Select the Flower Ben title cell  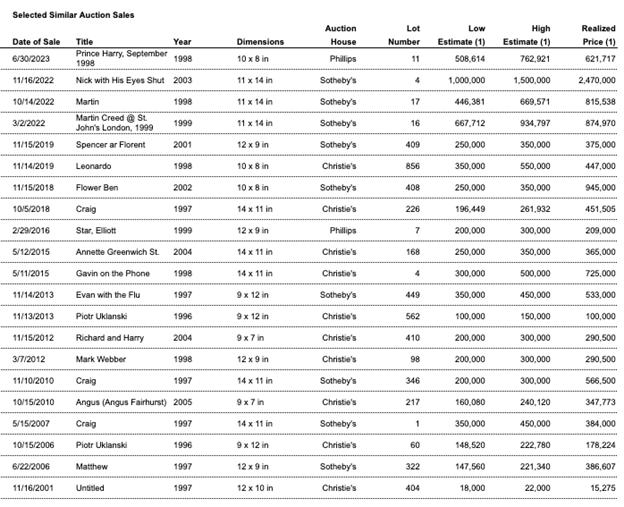pos(98,187)
